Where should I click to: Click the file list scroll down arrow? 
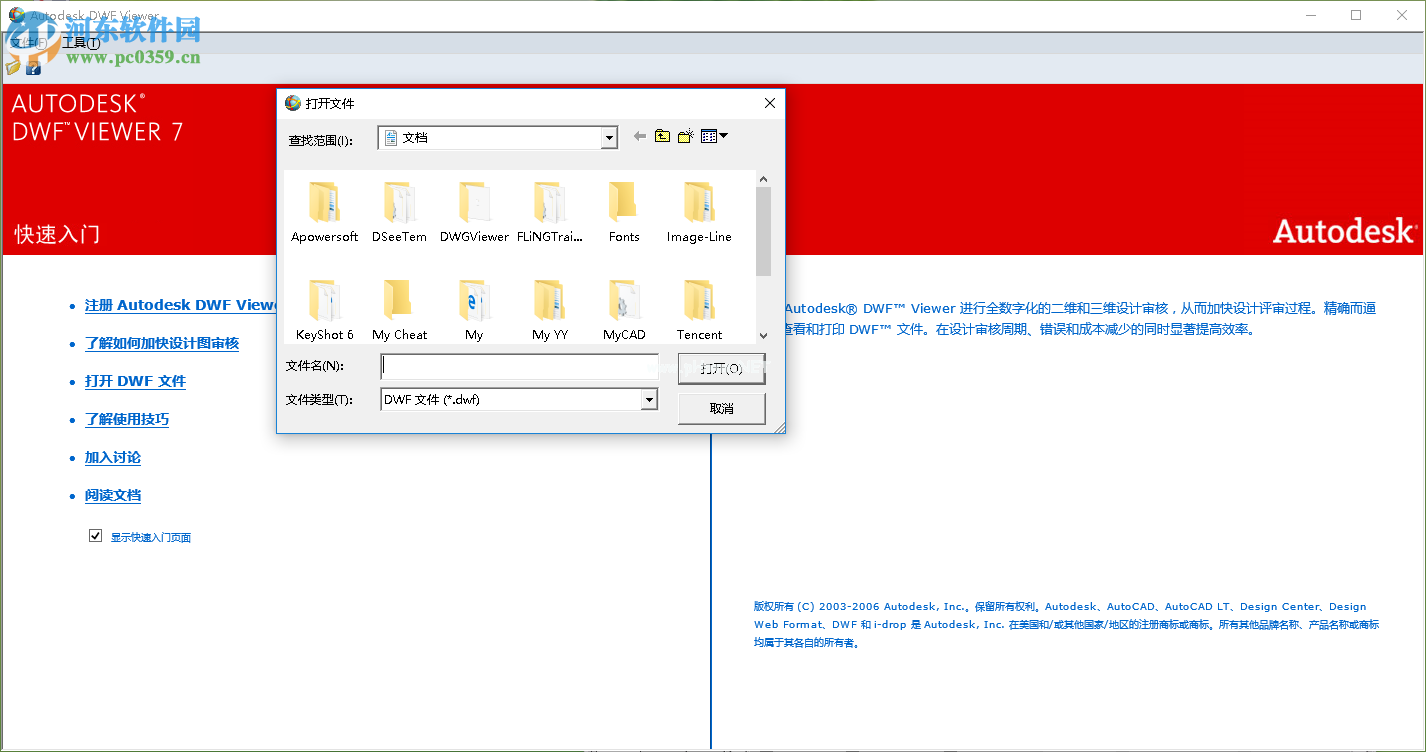point(763,336)
